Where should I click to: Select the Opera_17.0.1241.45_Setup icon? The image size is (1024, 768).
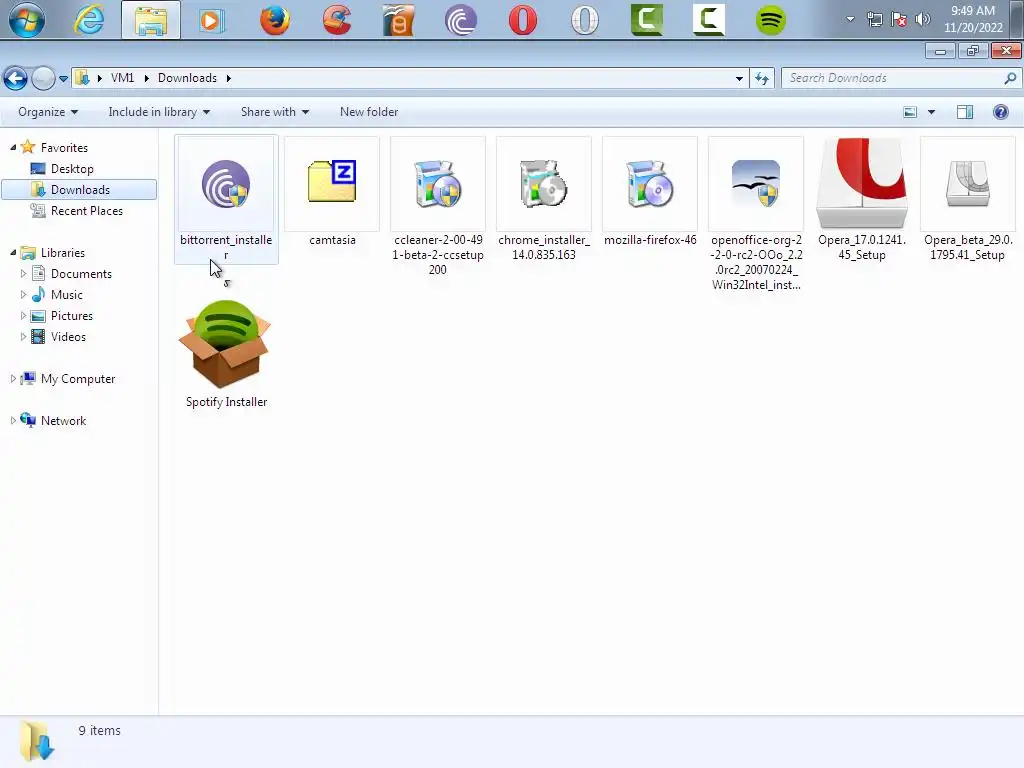pyautogui.click(x=862, y=183)
